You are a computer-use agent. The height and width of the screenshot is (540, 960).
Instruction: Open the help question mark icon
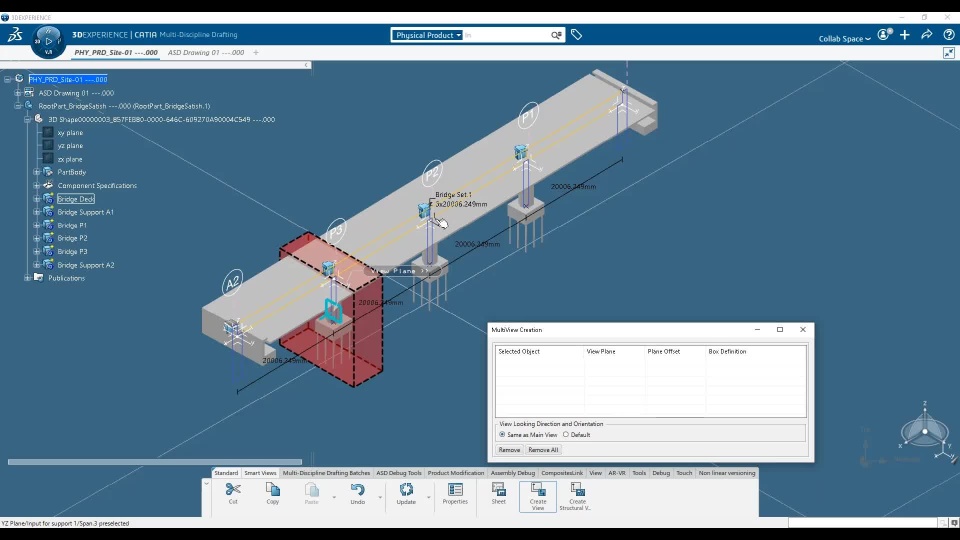coord(948,35)
